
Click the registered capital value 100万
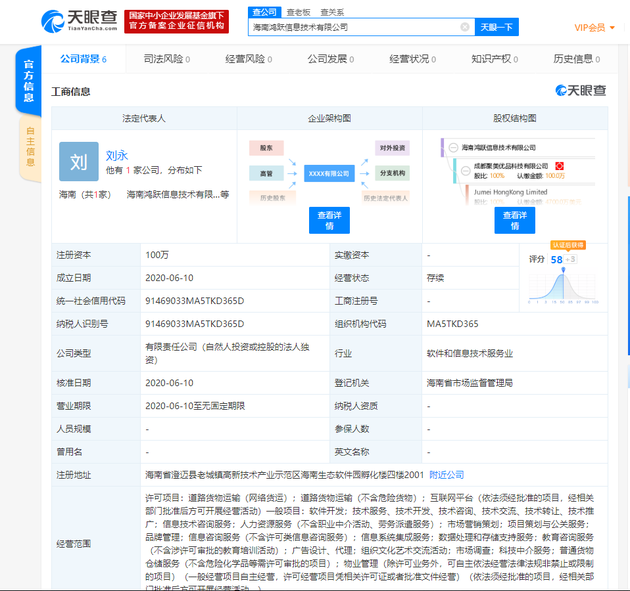point(157,255)
